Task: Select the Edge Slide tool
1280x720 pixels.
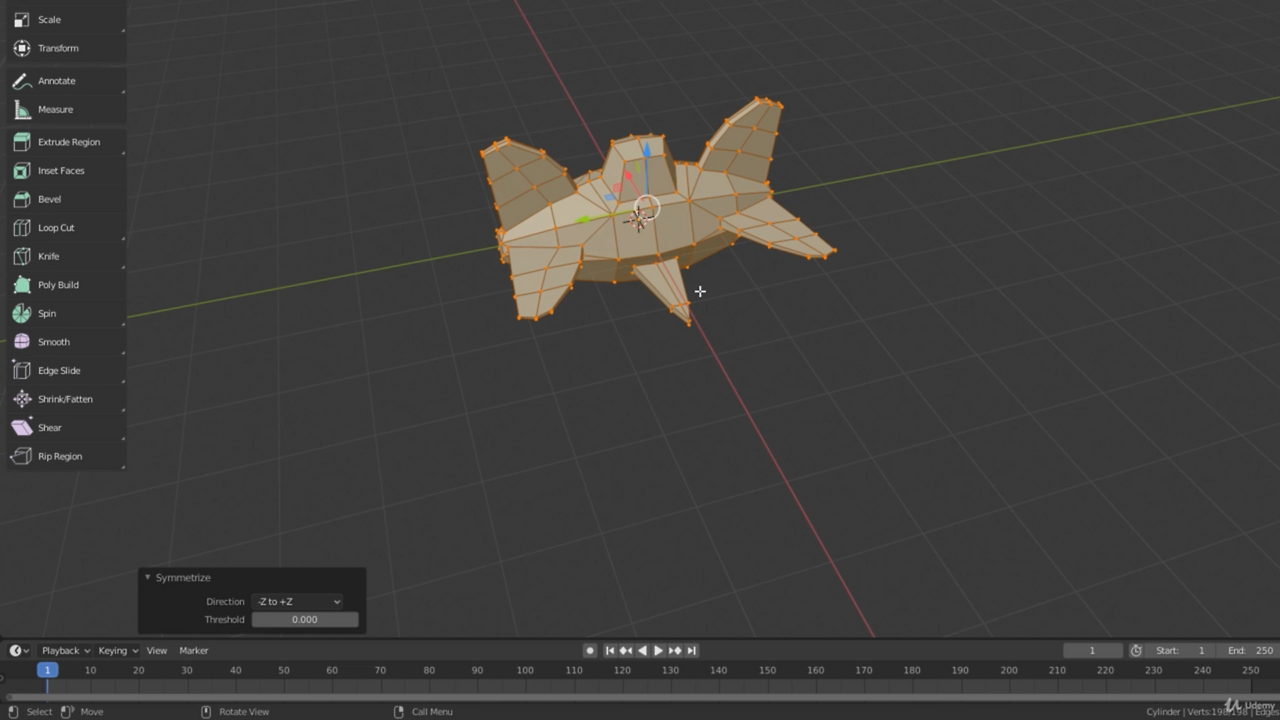Action: coord(66,371)
